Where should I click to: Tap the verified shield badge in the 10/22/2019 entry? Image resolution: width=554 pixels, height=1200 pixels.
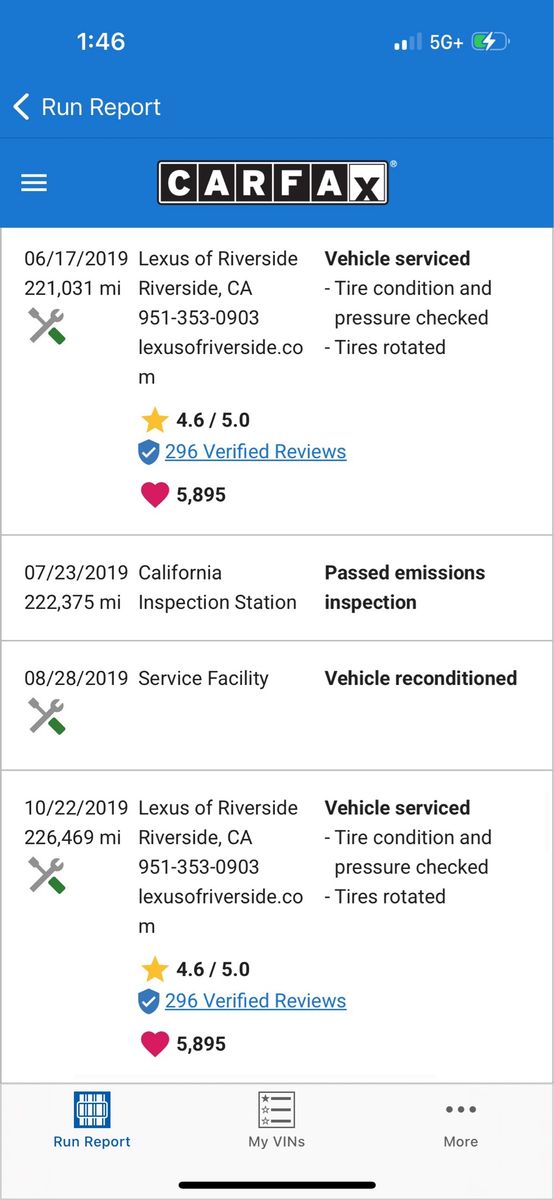click(149, 1001)
